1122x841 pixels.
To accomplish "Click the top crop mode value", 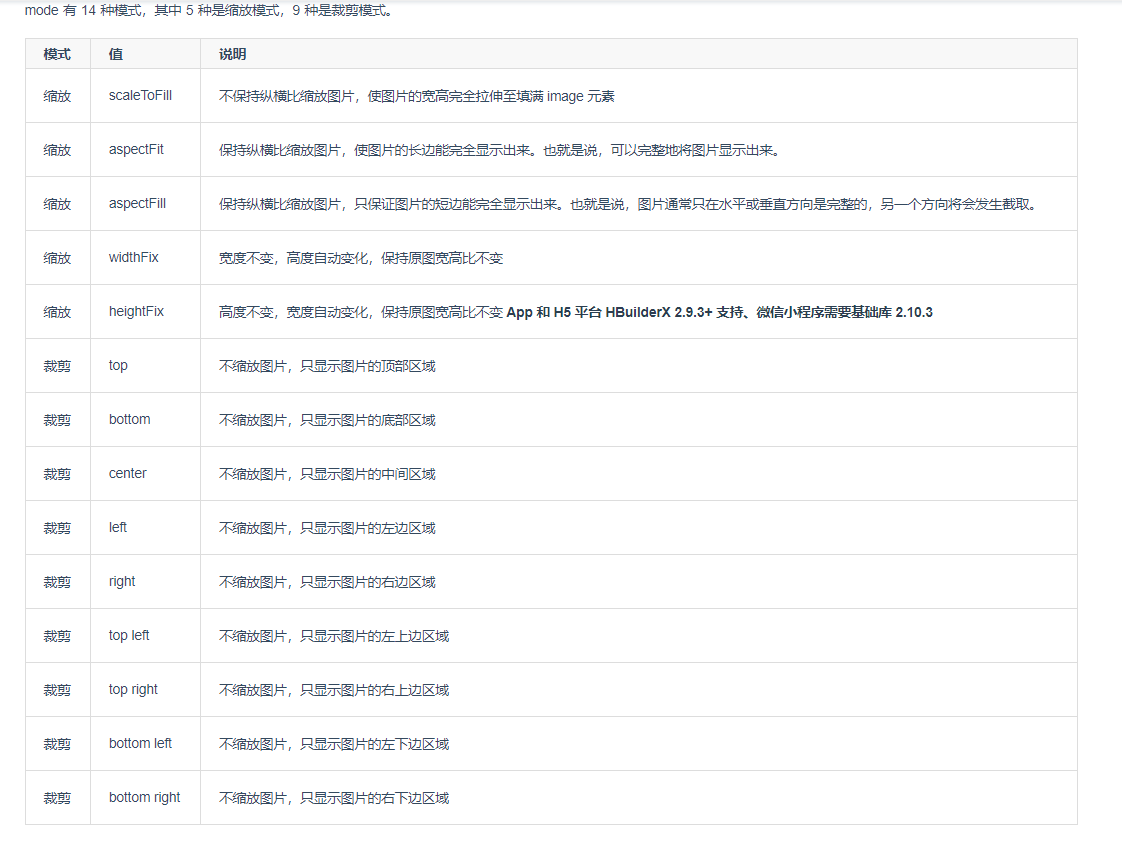I will [x=117, y=365].
